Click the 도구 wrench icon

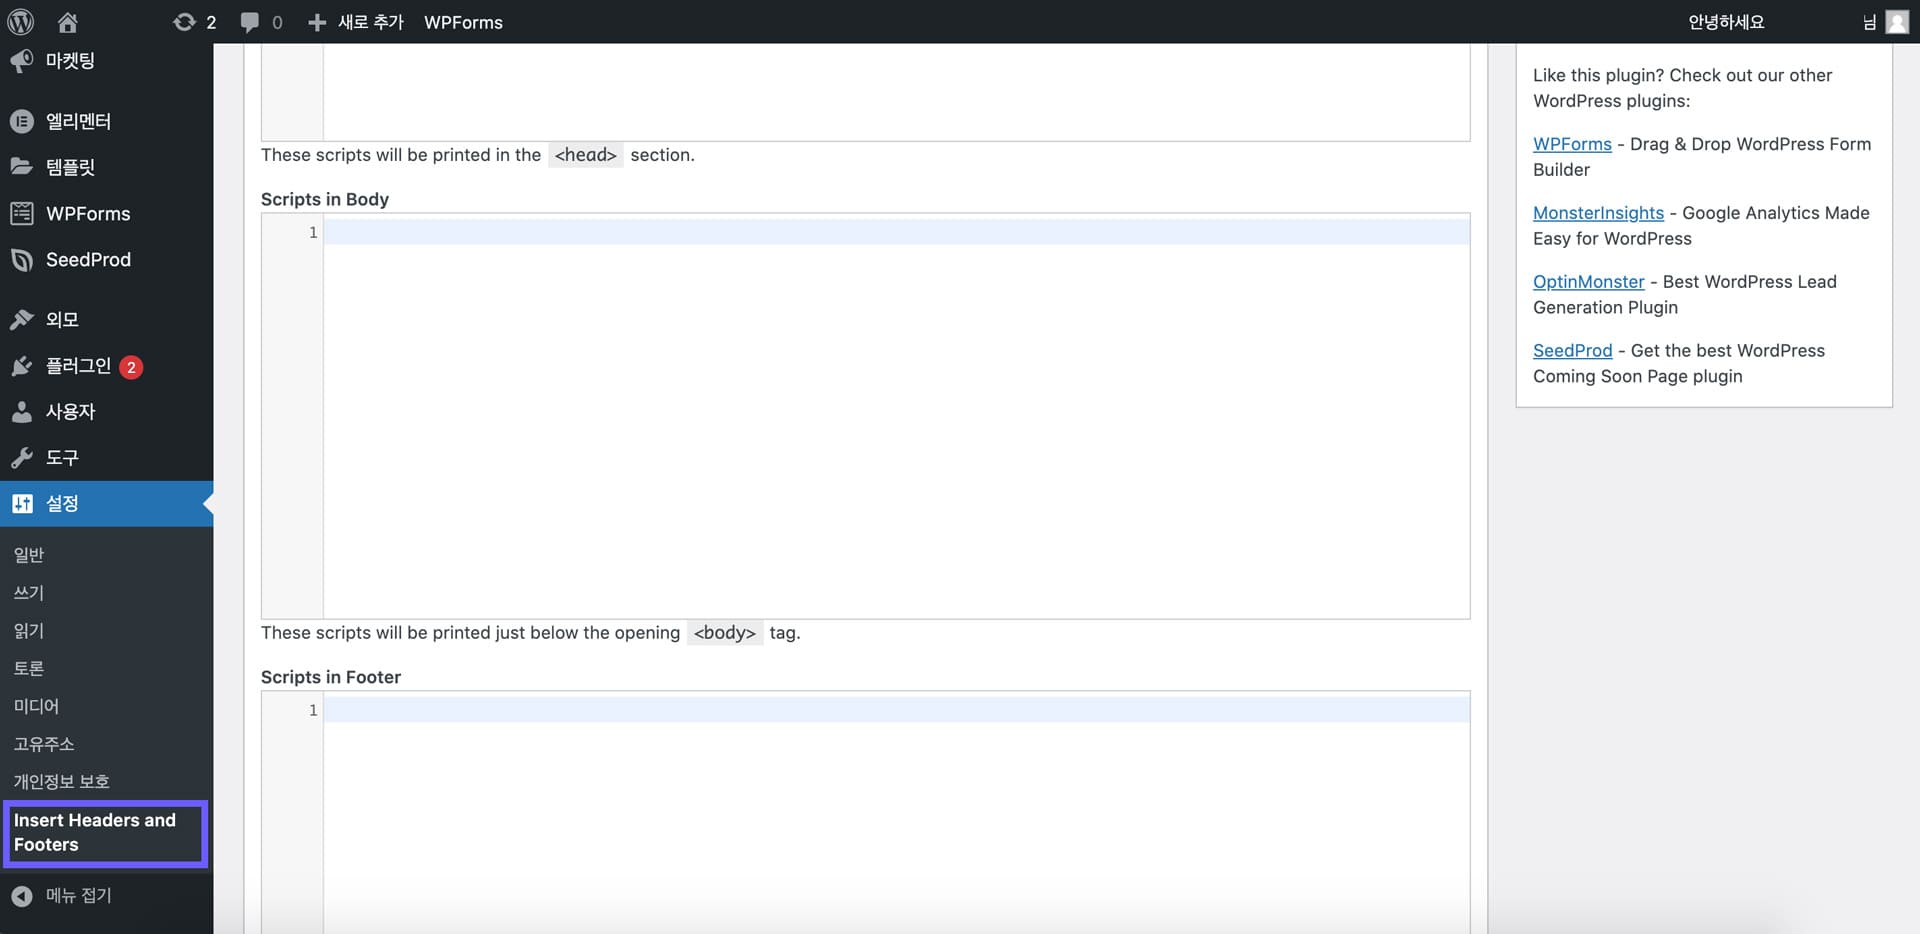click(22, 458)
